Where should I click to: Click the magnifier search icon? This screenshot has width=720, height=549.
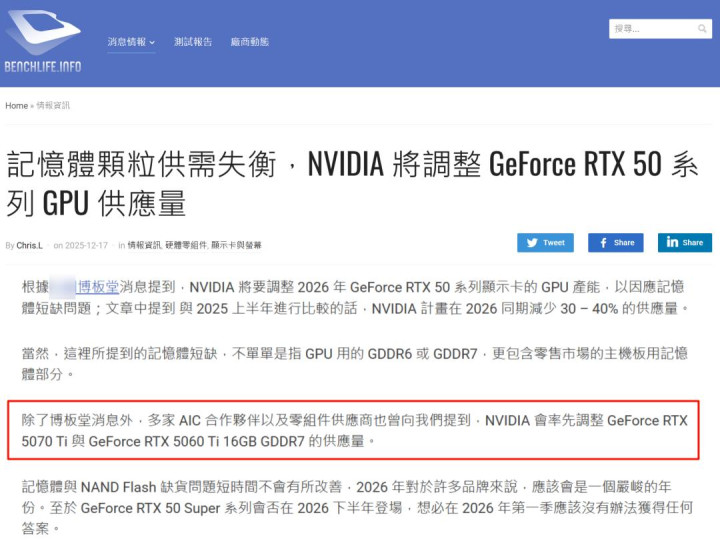702,29
